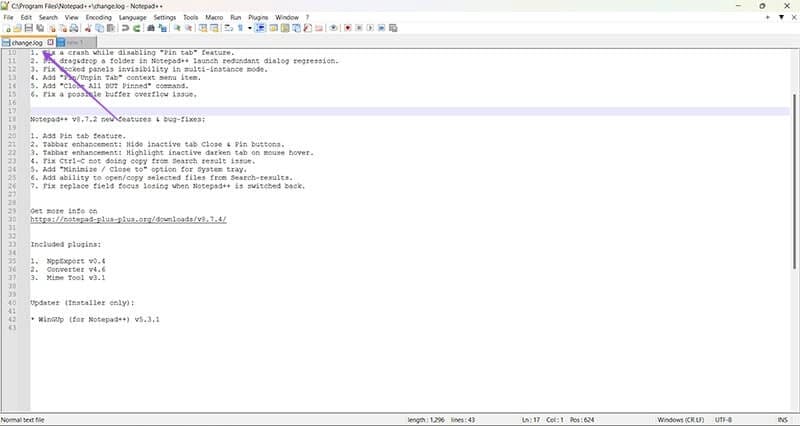Image resolution: width=800 pixels, height=426 pixels.
Task: Open the Search menu
Action: point(48,17)
